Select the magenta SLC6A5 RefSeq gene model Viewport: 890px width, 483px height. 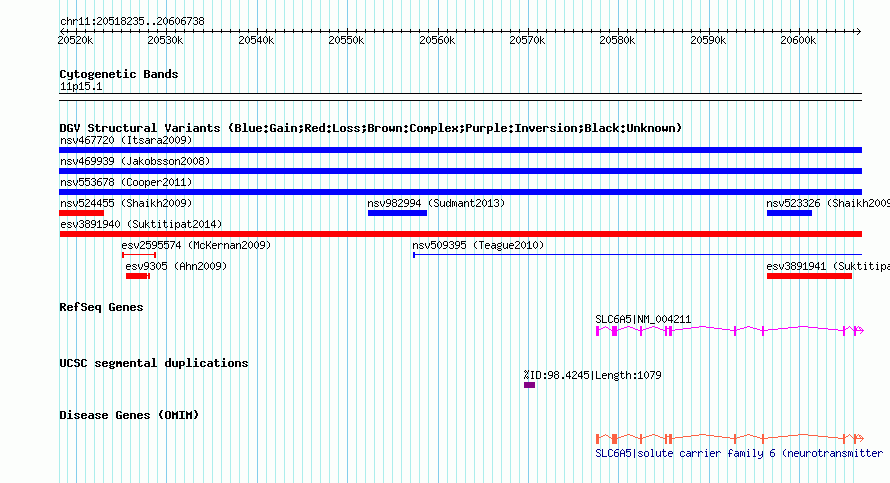[729, 330]
